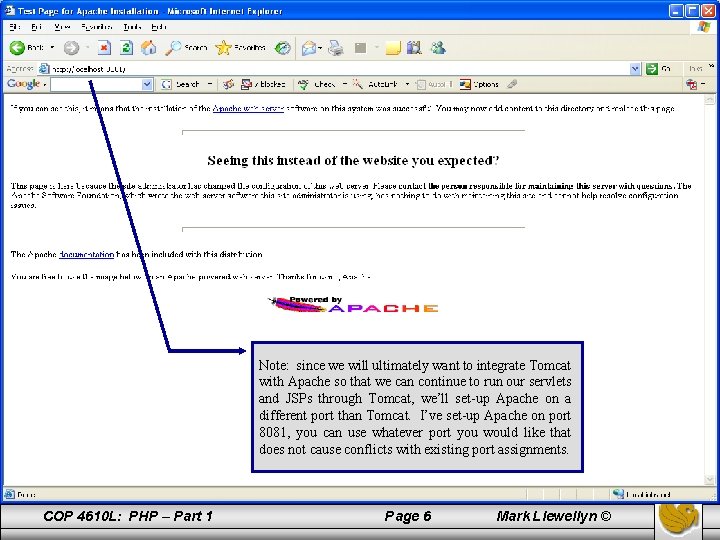
Task: Open the Tools menu
Action: tap(132, 27)
